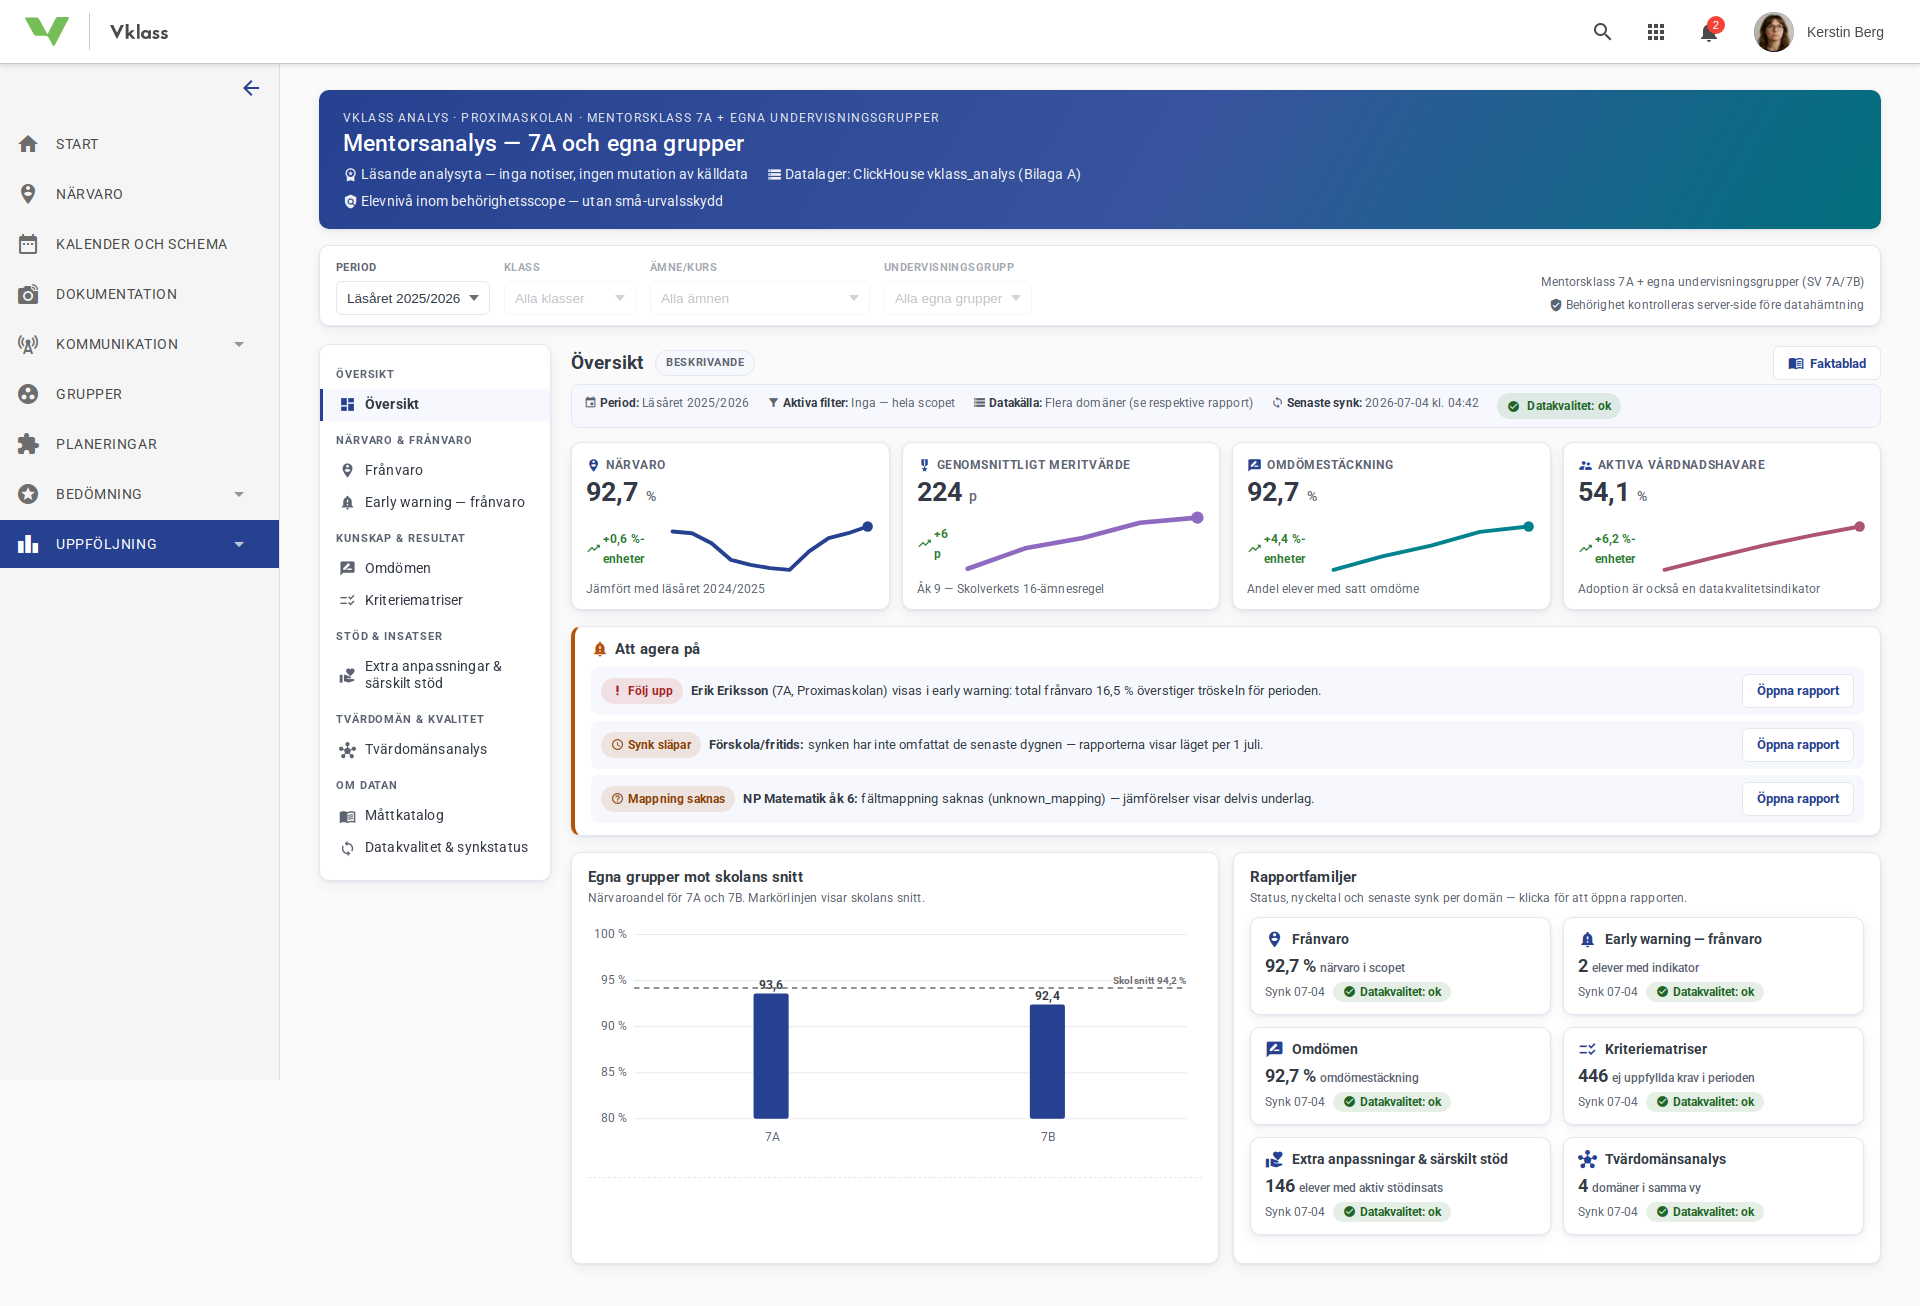1920x1306 pixels.
Task: Open Kriteriematriser in side menu
Action: pyautogui.click(x=435, y=600)
